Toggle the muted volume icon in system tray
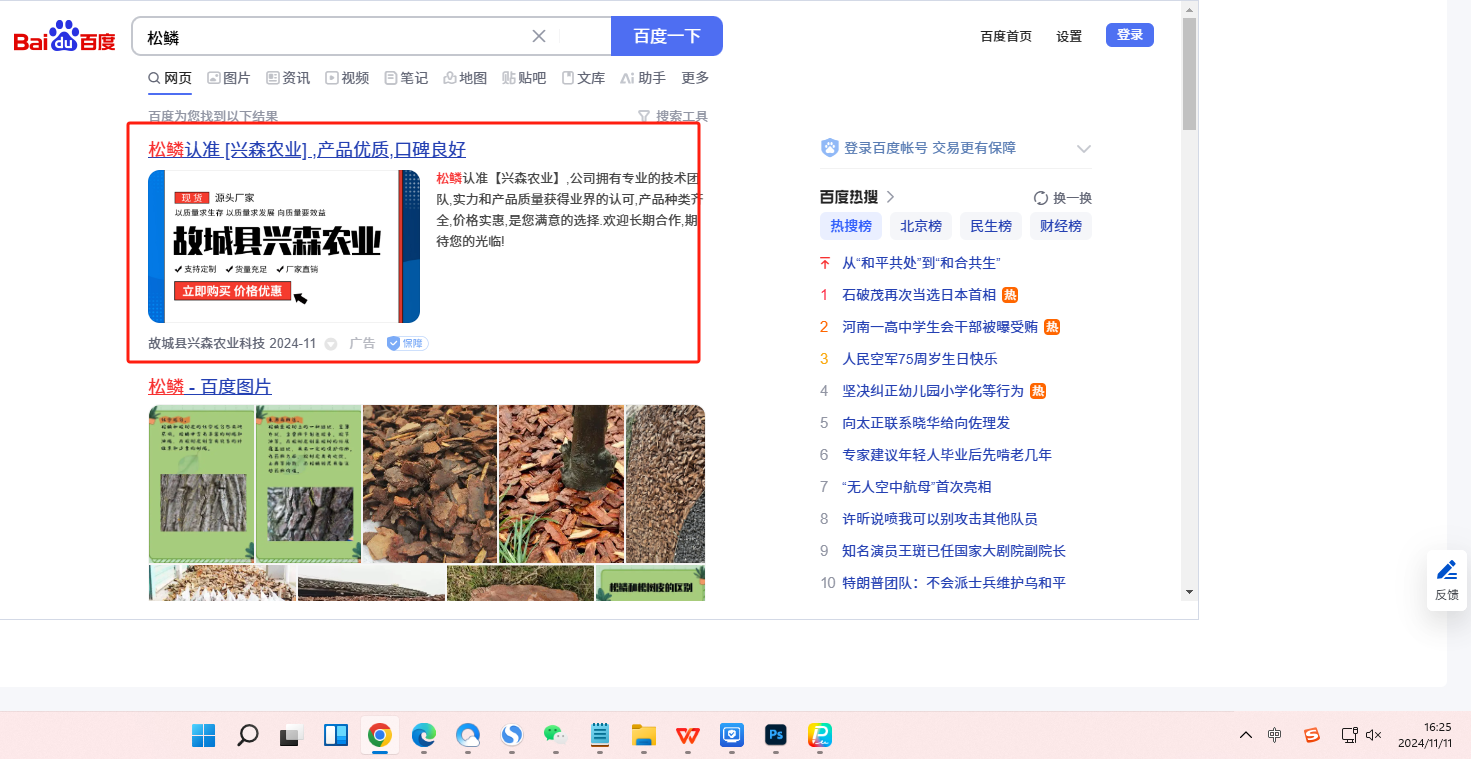Screen dimensions: 1471x759 [1373, 735]
